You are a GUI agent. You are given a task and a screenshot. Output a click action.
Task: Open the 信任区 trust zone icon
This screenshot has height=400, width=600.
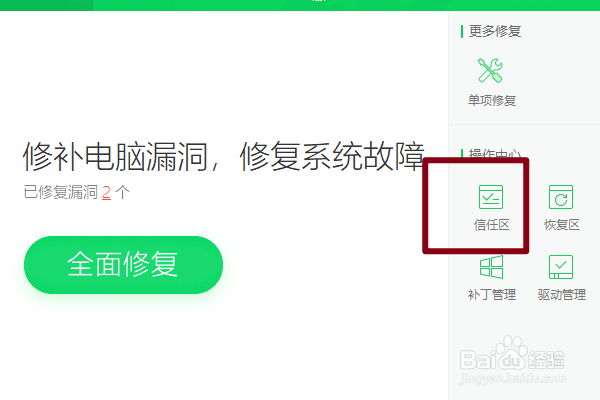click(x=491, y=197)
